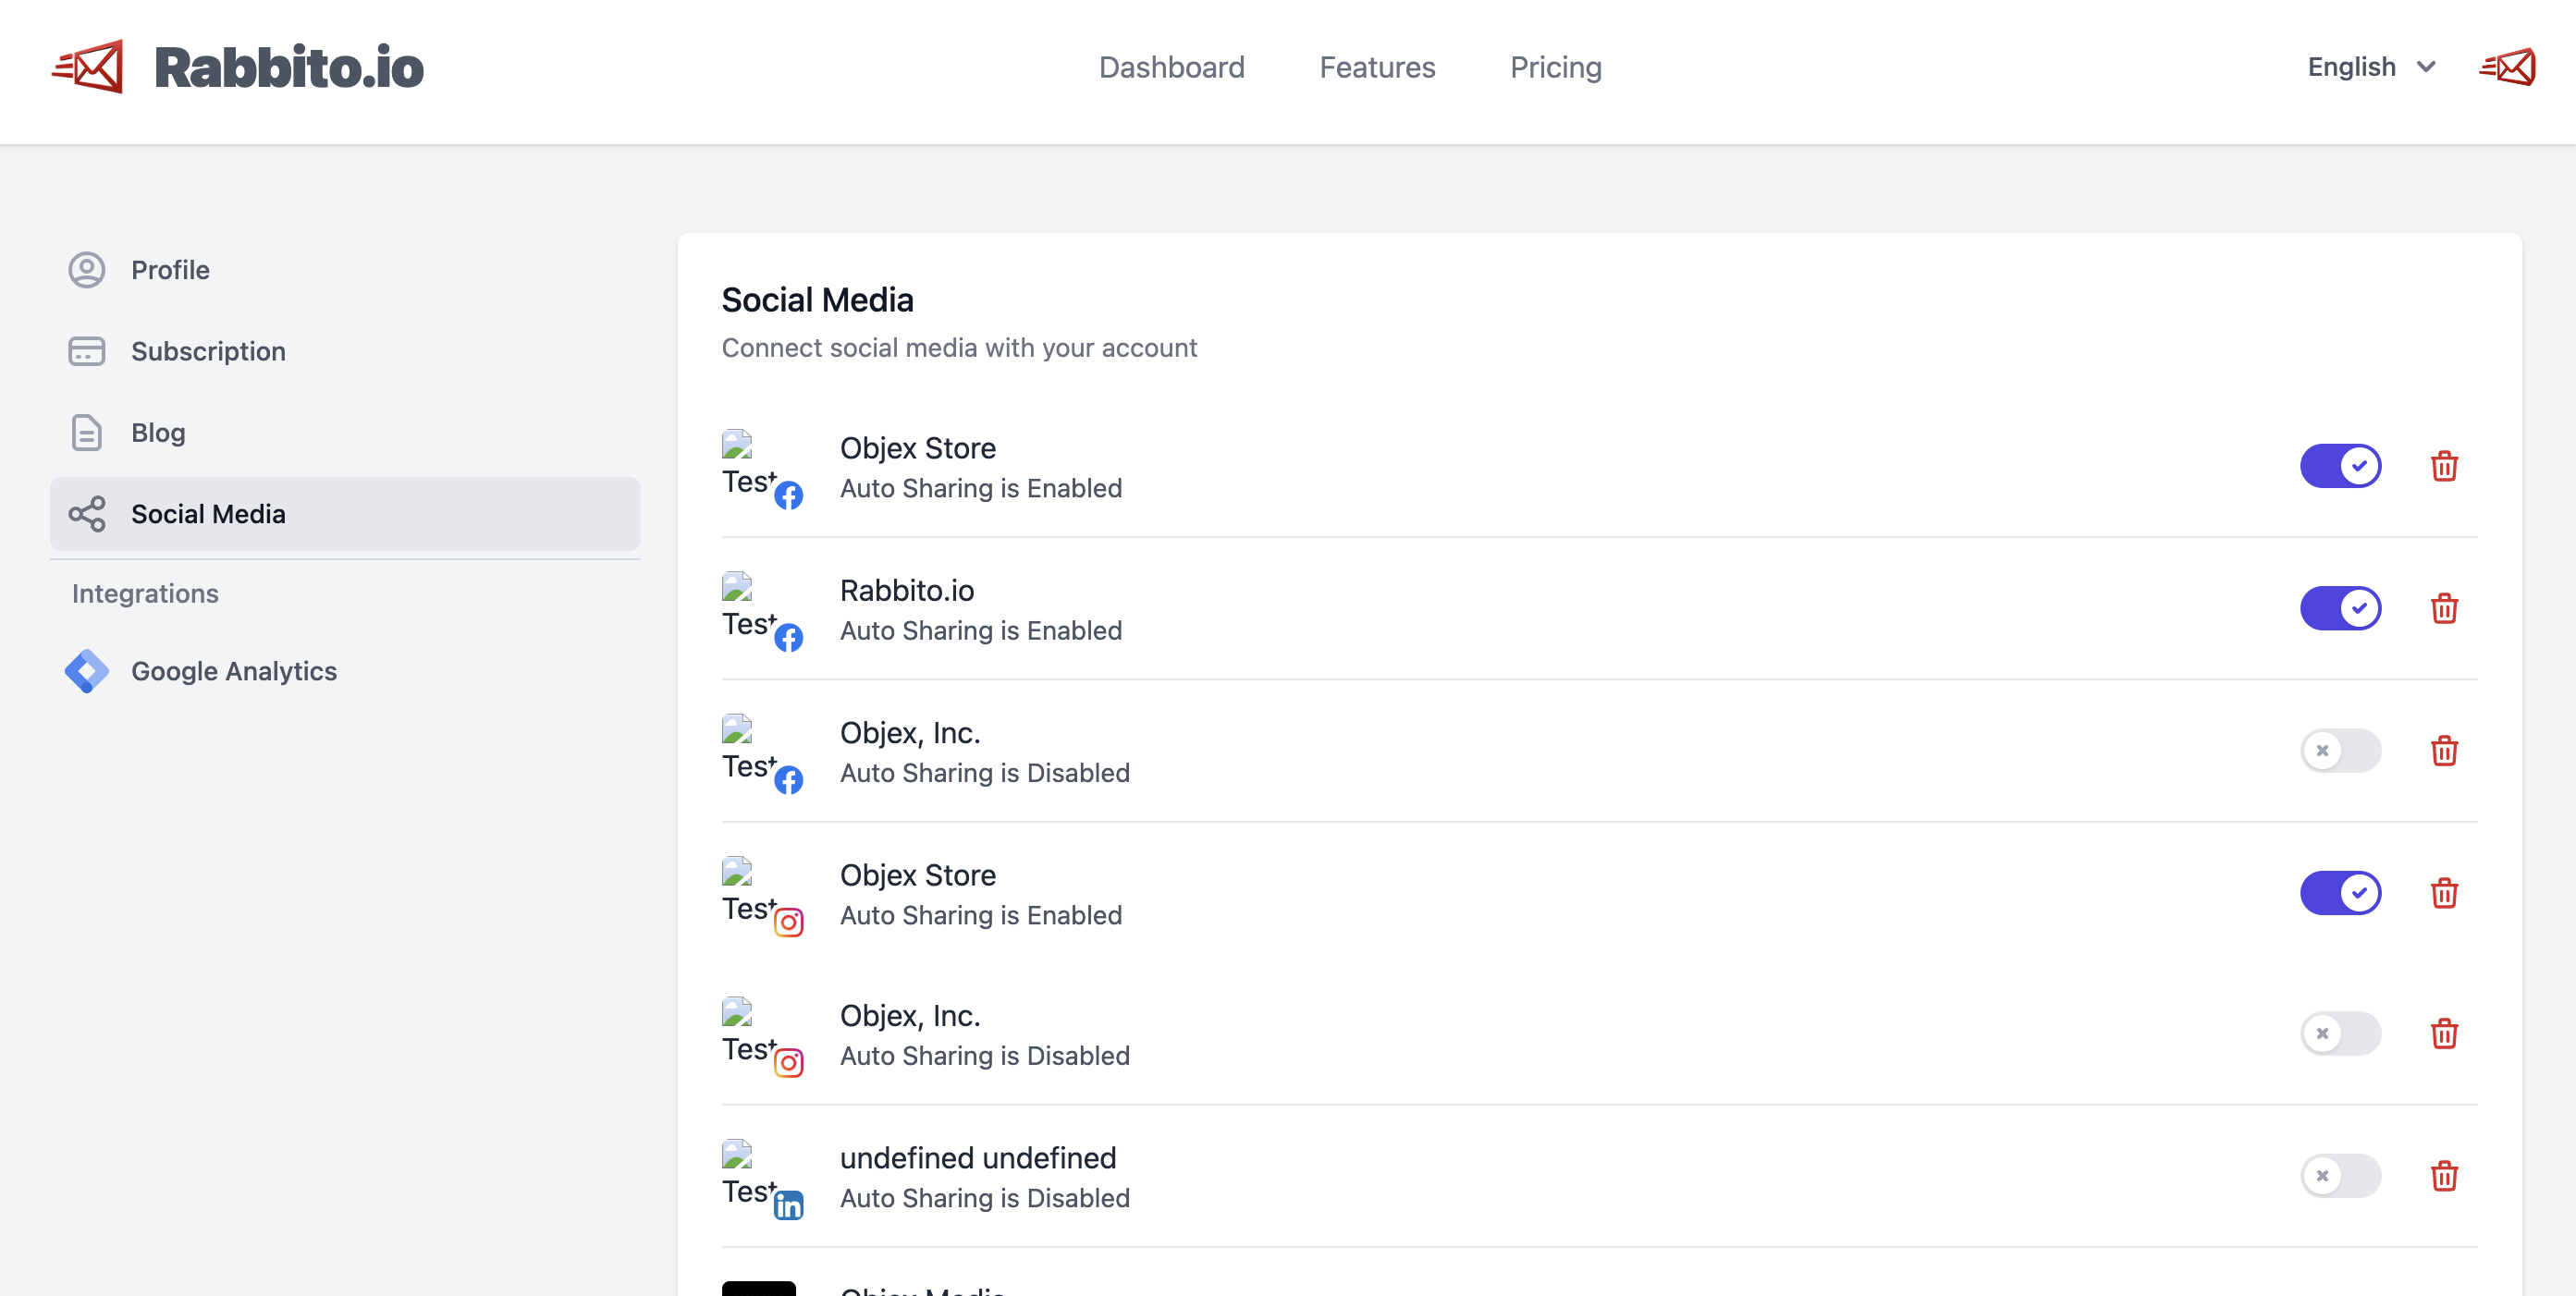Click LinkedIn badge on undefined undefined row
2576x1296 pixels.
coord(789,1205)
